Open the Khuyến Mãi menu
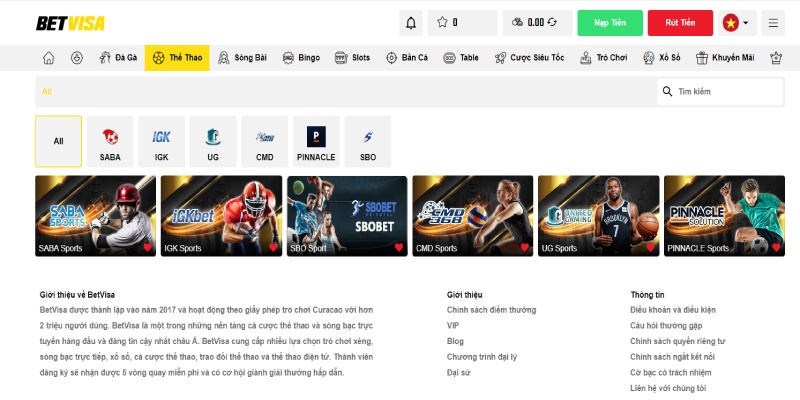The height and width of the screenshot is (400, 800). tap(725, 58)
